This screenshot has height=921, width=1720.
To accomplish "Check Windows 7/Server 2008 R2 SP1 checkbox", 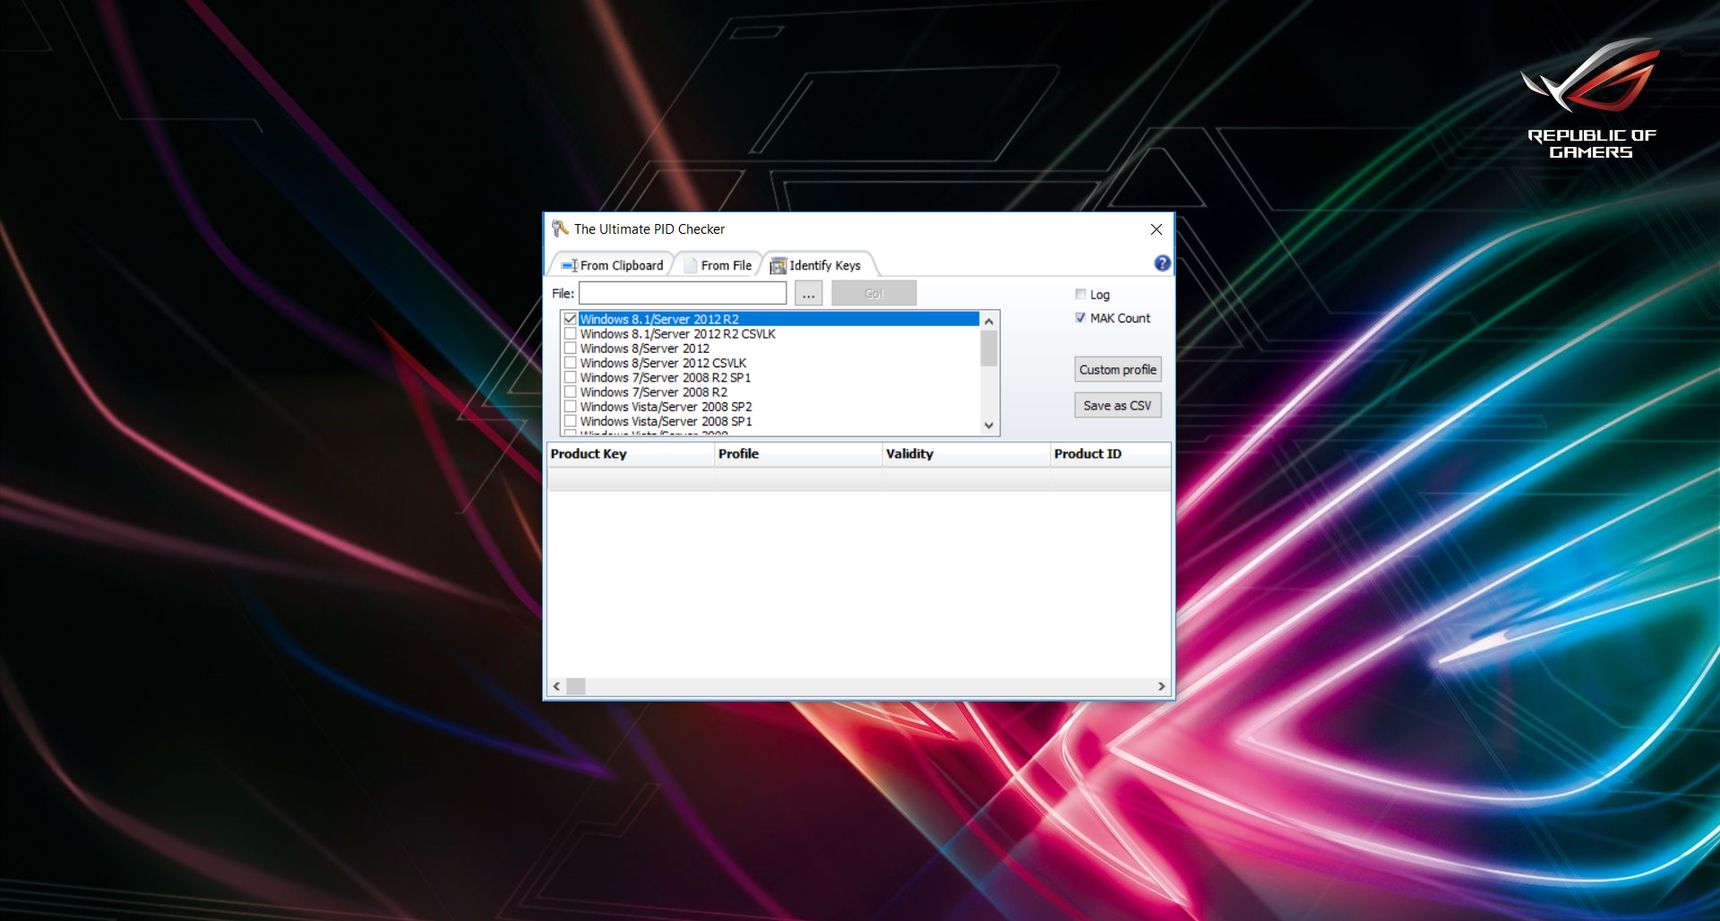I will point(570,378).
